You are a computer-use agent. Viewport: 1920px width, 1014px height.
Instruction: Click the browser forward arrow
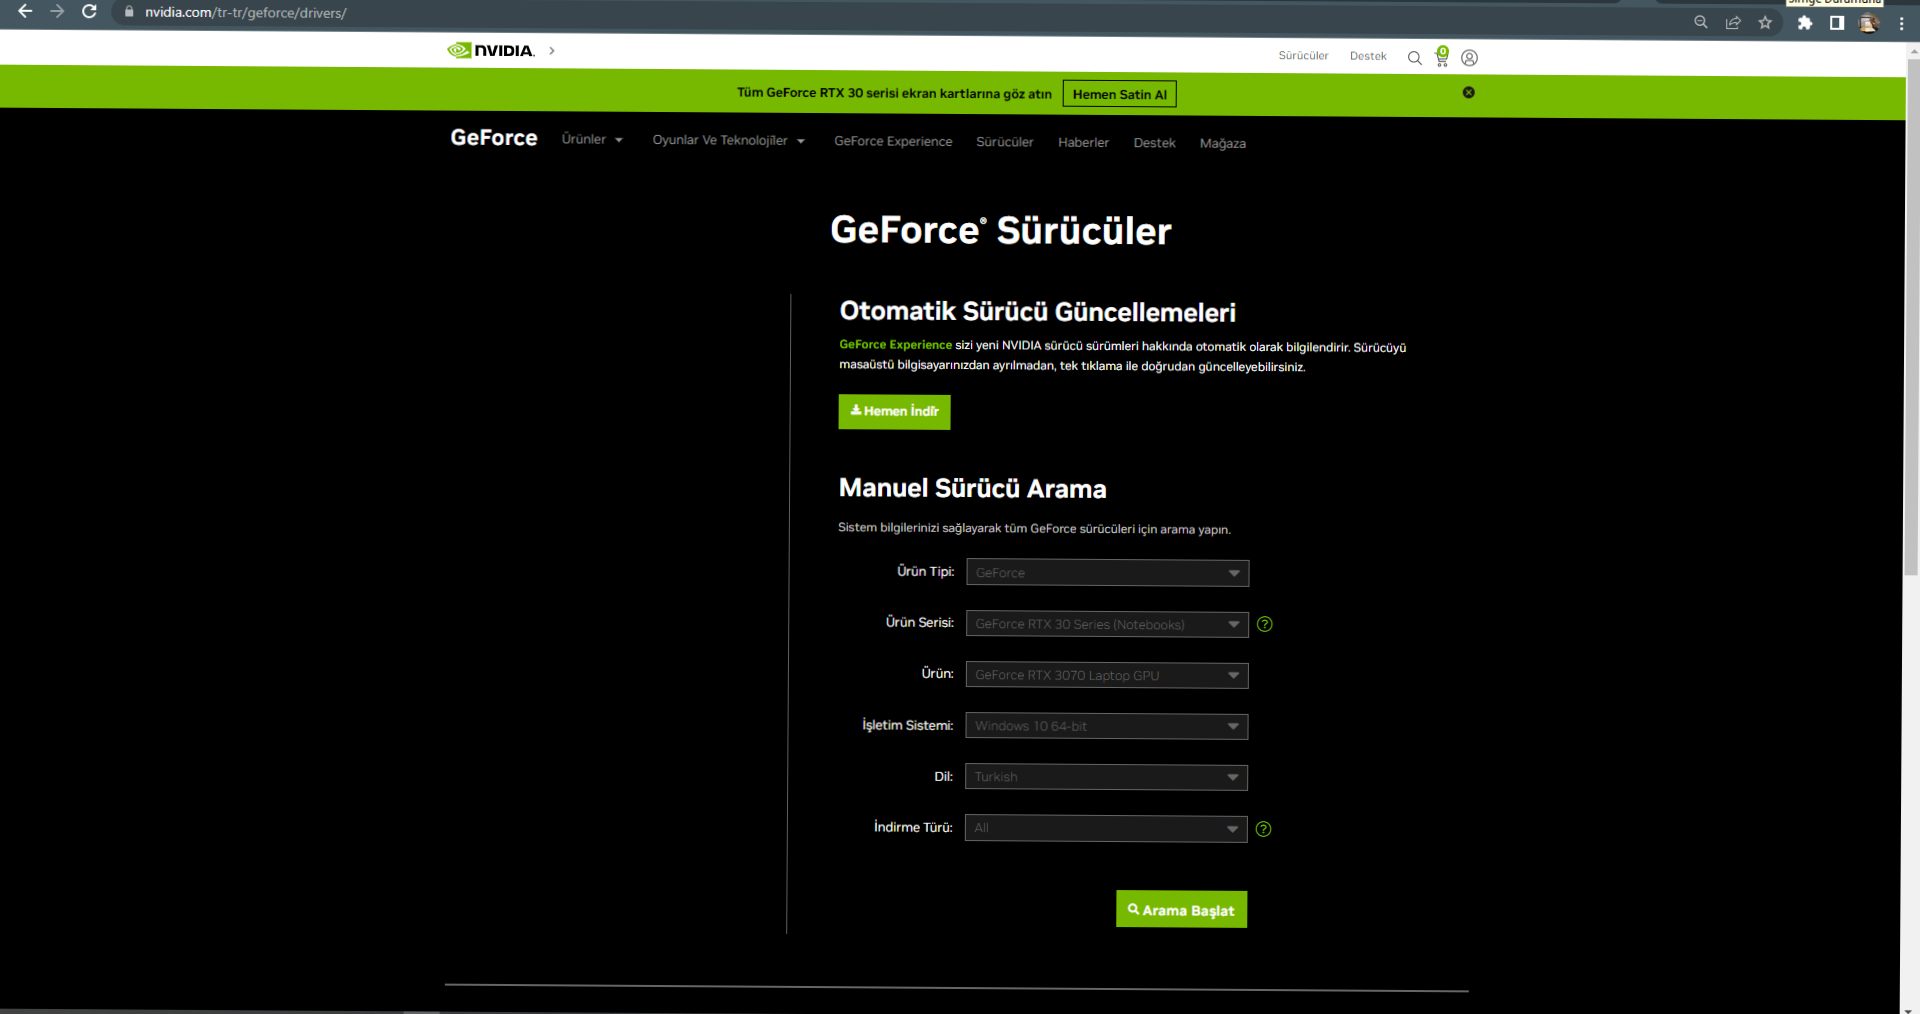[57, 11]
